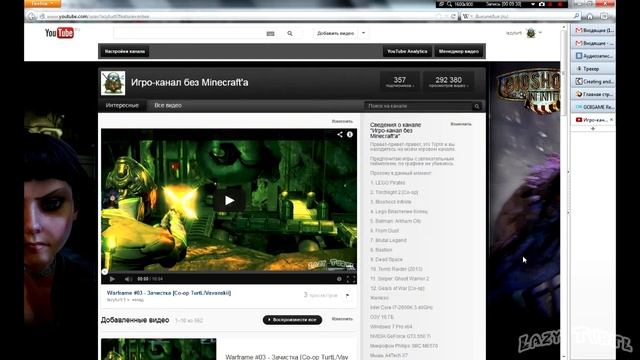This screenshot has height=360, width=640.
Task: Click the youtube.com address bar
Action: (x=237, y=16)
